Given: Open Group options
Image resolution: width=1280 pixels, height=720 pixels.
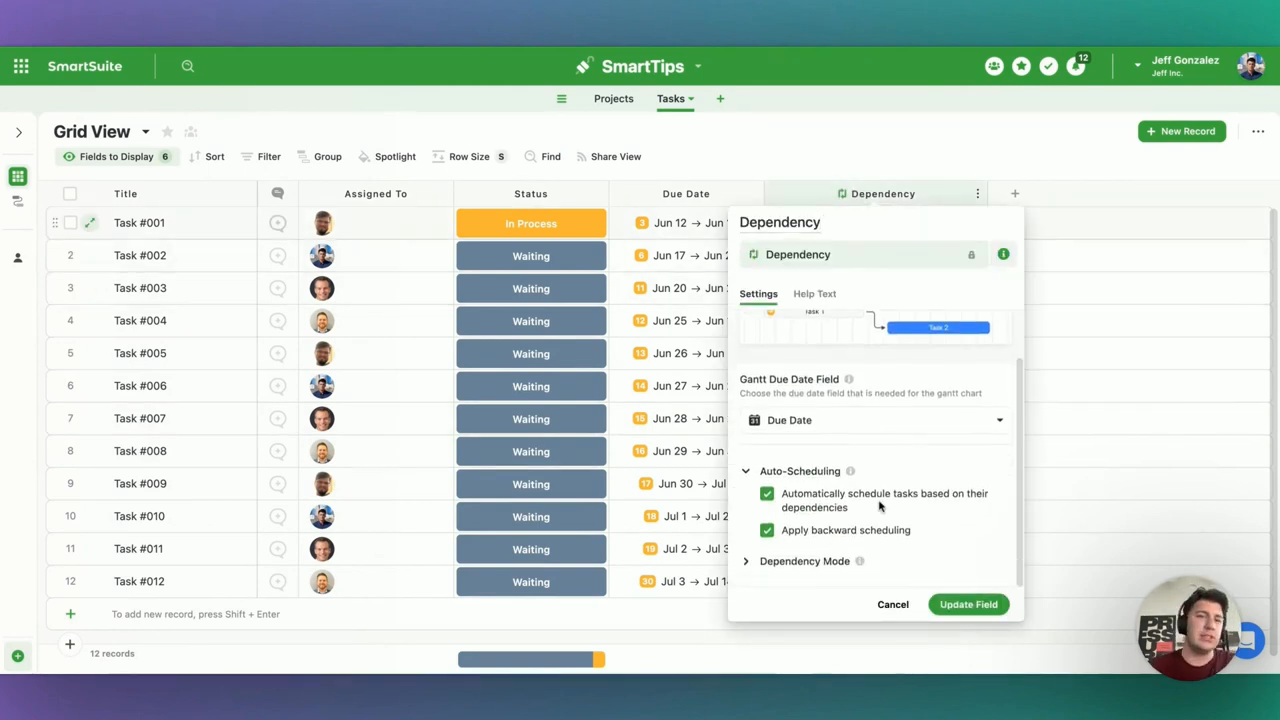Looking at the screenshot, I should click(319, 157).
